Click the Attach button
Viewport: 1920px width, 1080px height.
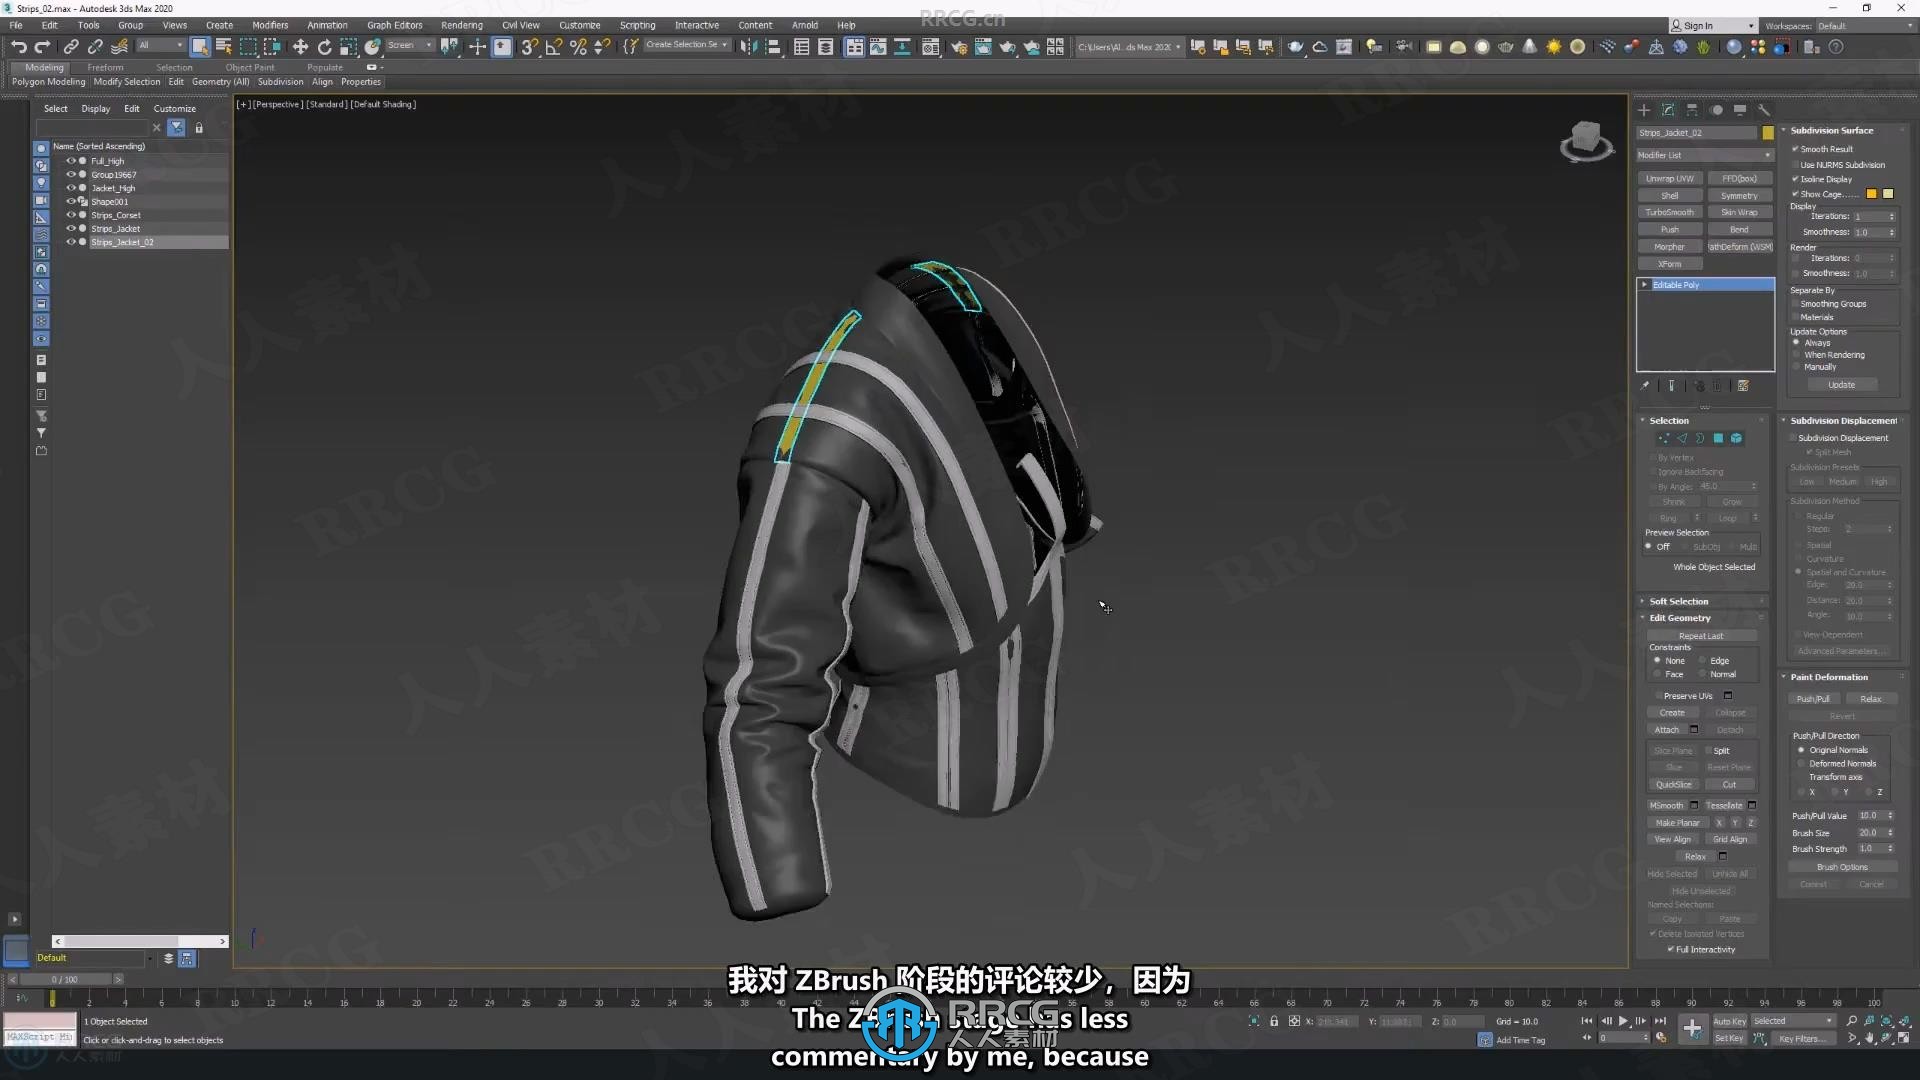click(x=1667, y=730)
